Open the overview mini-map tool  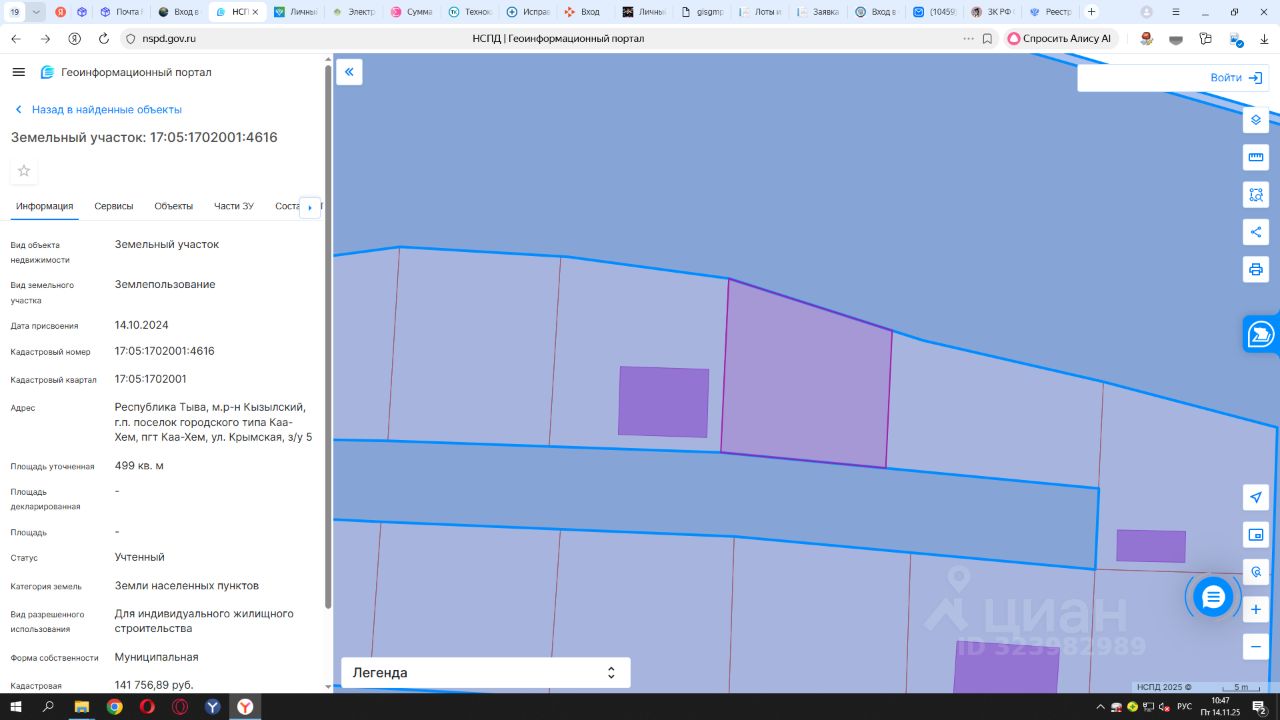pyautogui.click(x=1256, y=535)
